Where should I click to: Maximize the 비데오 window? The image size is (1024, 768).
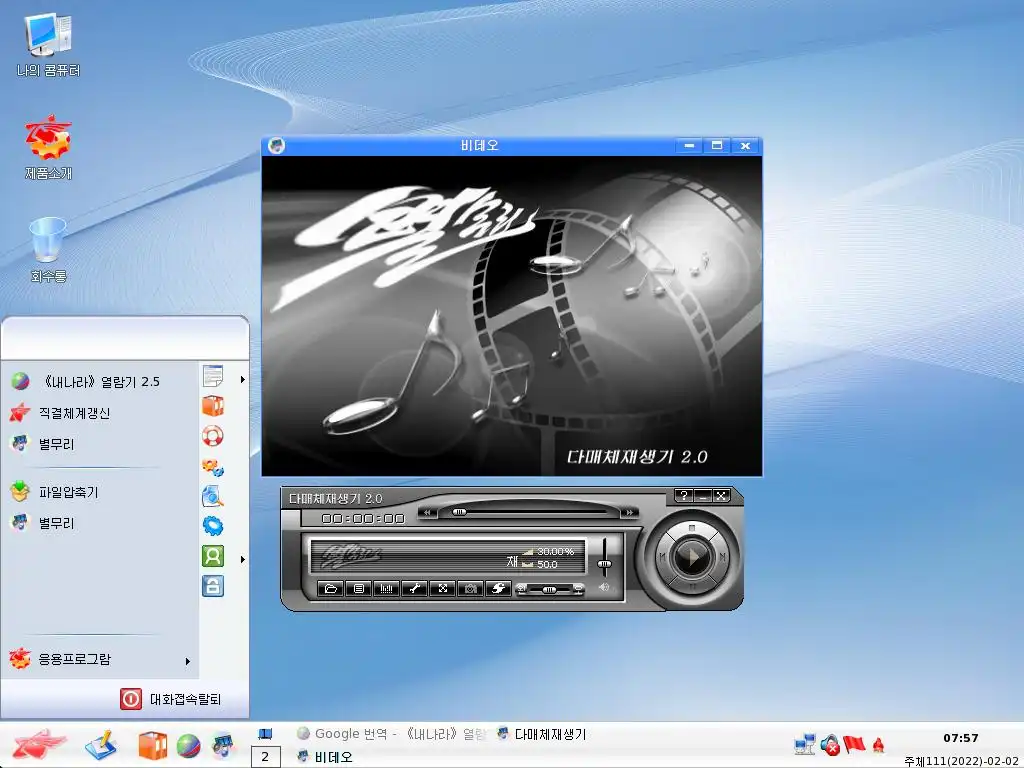coord(717,145)
